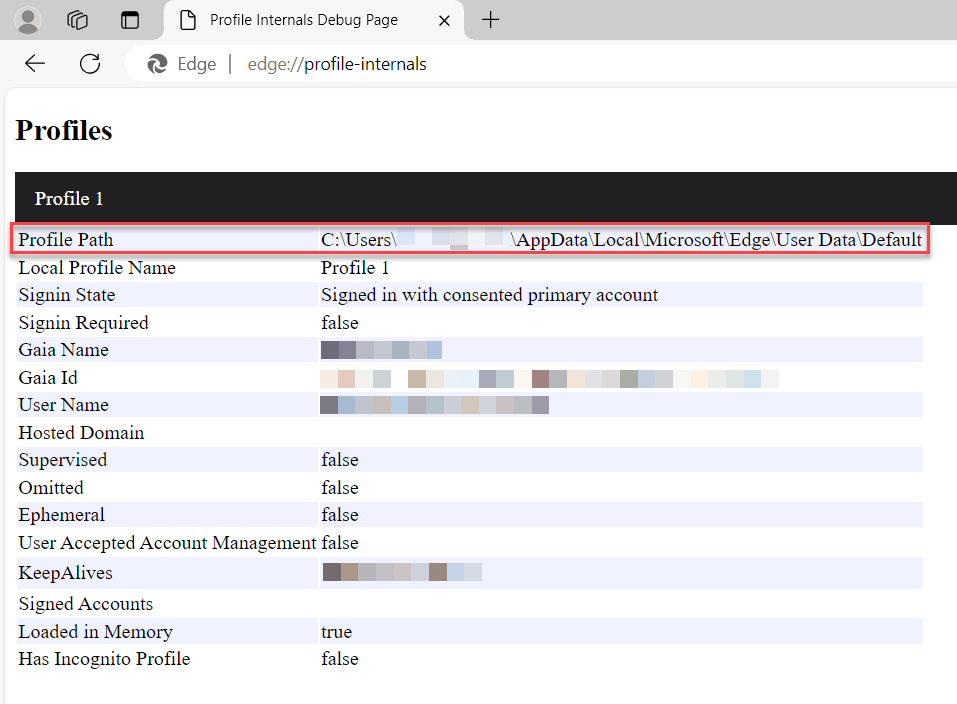This screenshot has width=957, height=704.
Task: Open the Workspaces icon in title bar
Action: [x=78, y=20]
